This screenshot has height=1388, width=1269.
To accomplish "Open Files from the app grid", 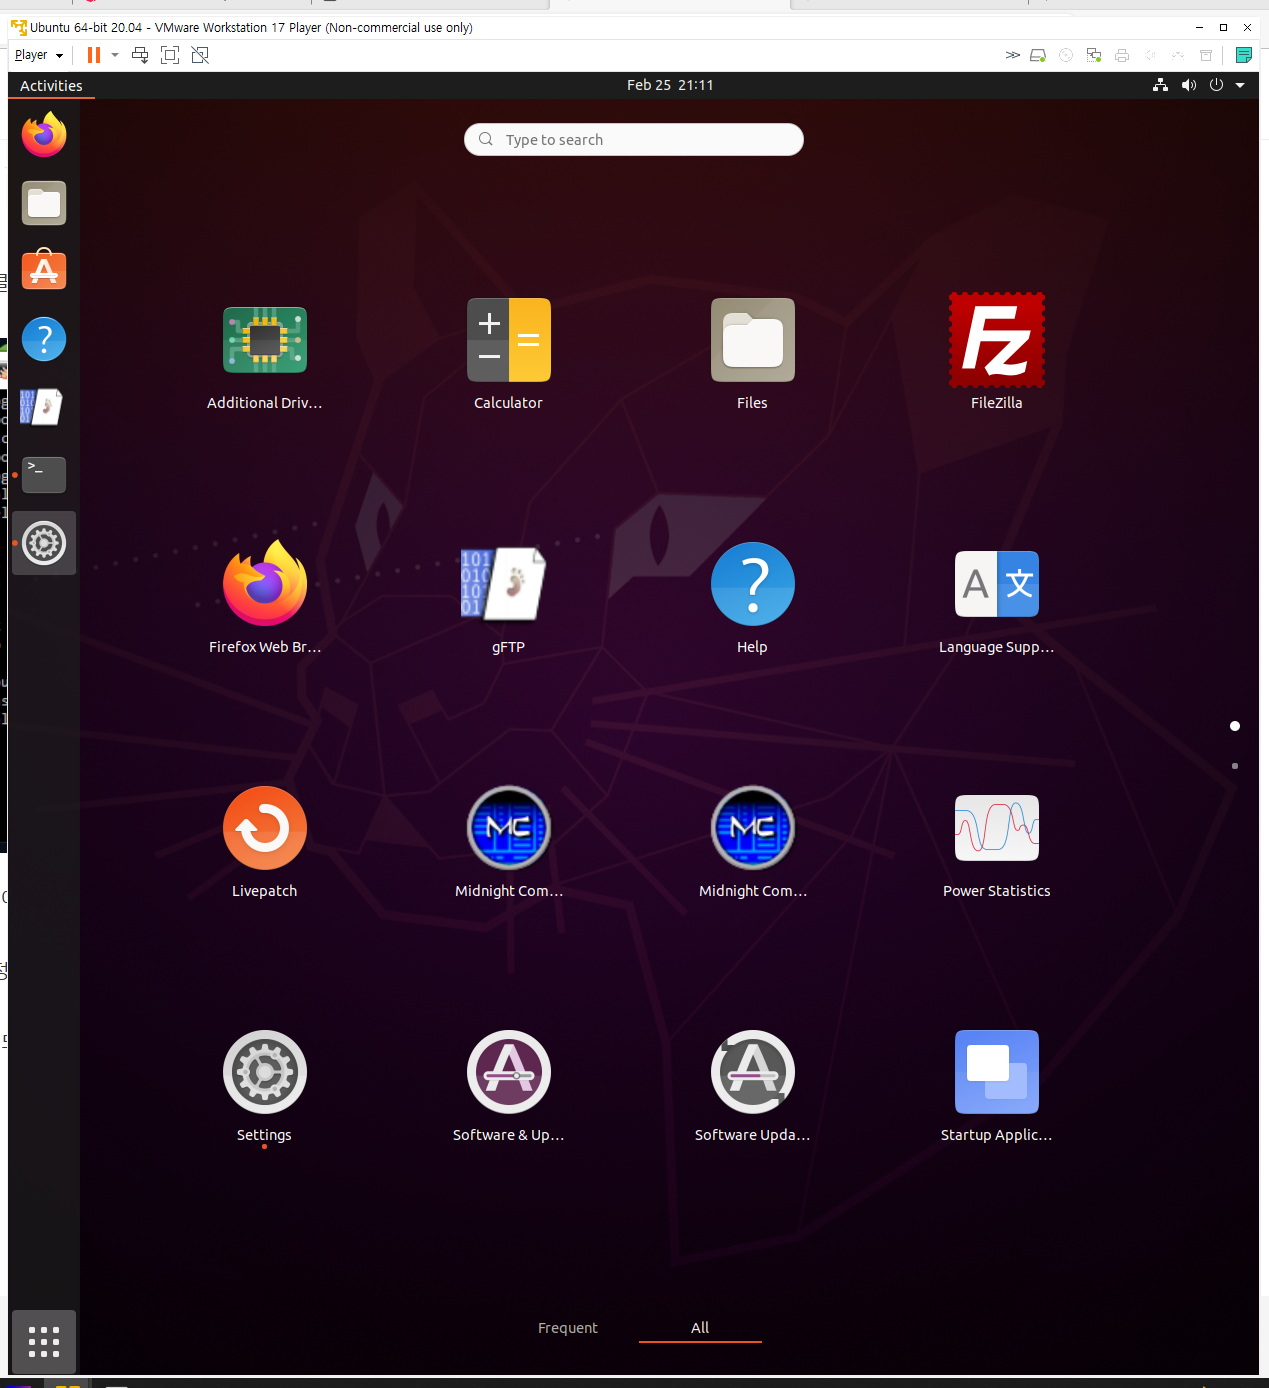I will tap(752, 340).
